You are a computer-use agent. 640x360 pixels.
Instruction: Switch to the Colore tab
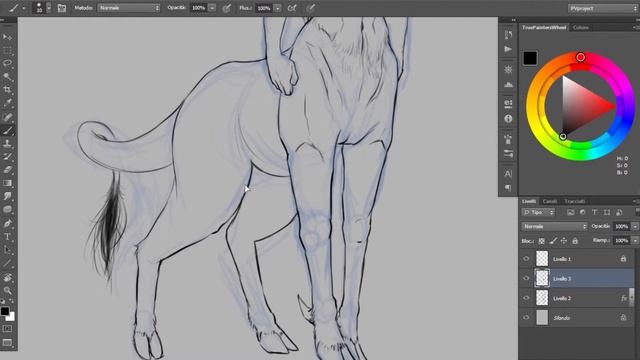(580, 27)
